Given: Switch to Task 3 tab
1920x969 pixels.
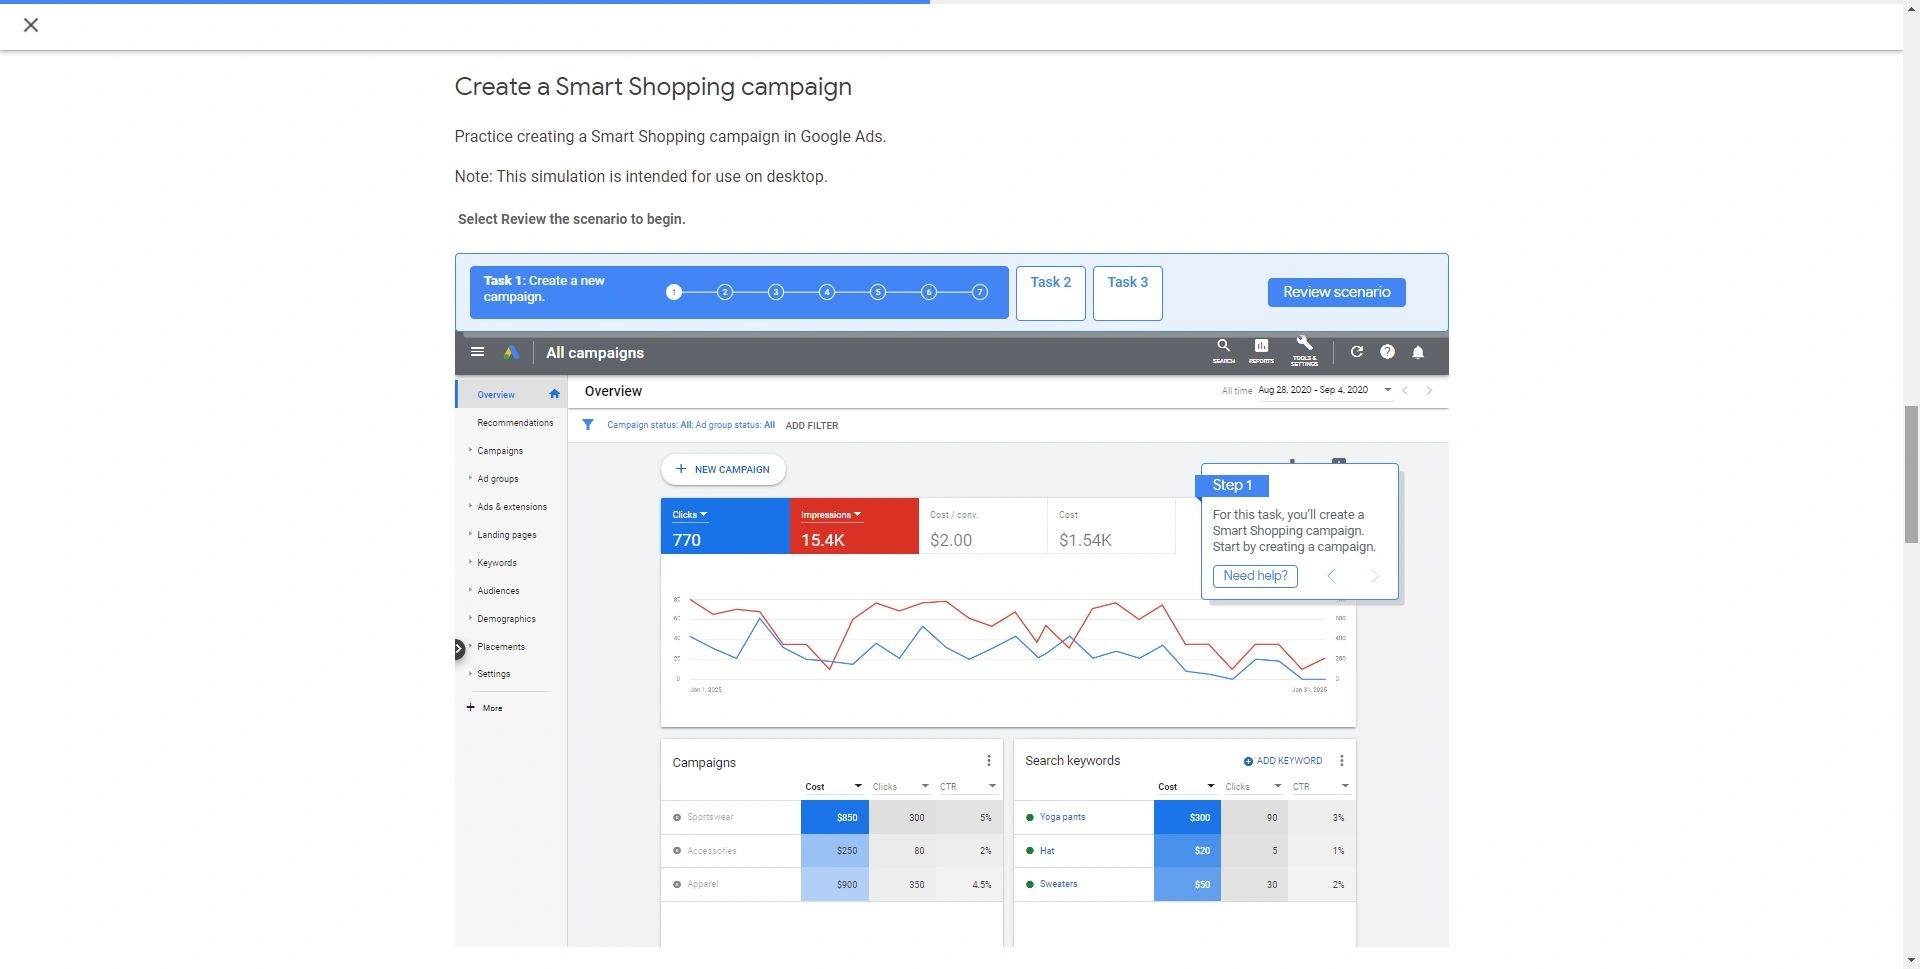Looking at the screenshot, I should (x=1128, y=293).
